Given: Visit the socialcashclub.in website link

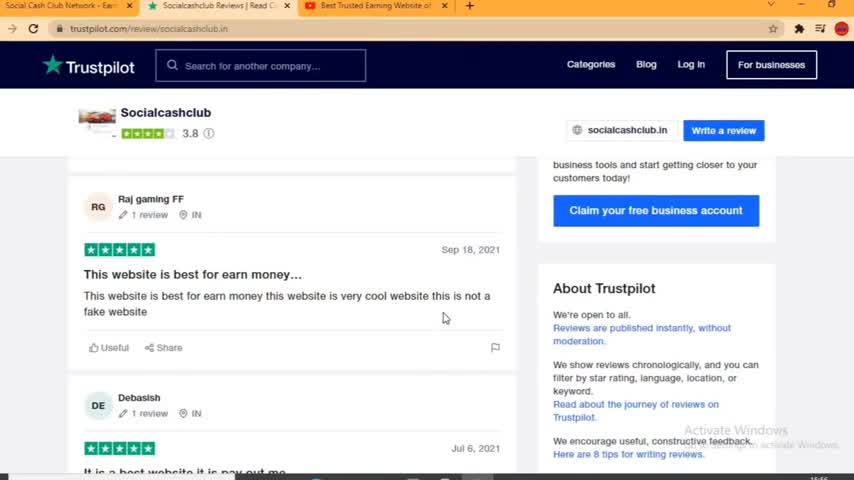Looking at the screenshot, I should click(x=621, y=130).
